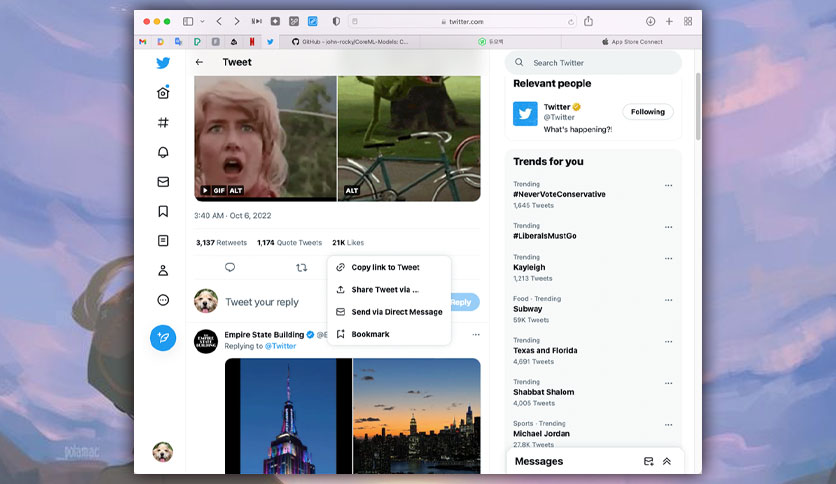The width and height of the screenshot is (836, 484).
Task: Open the 3,137 Retweets list
Action: click(x=221, y=243)
